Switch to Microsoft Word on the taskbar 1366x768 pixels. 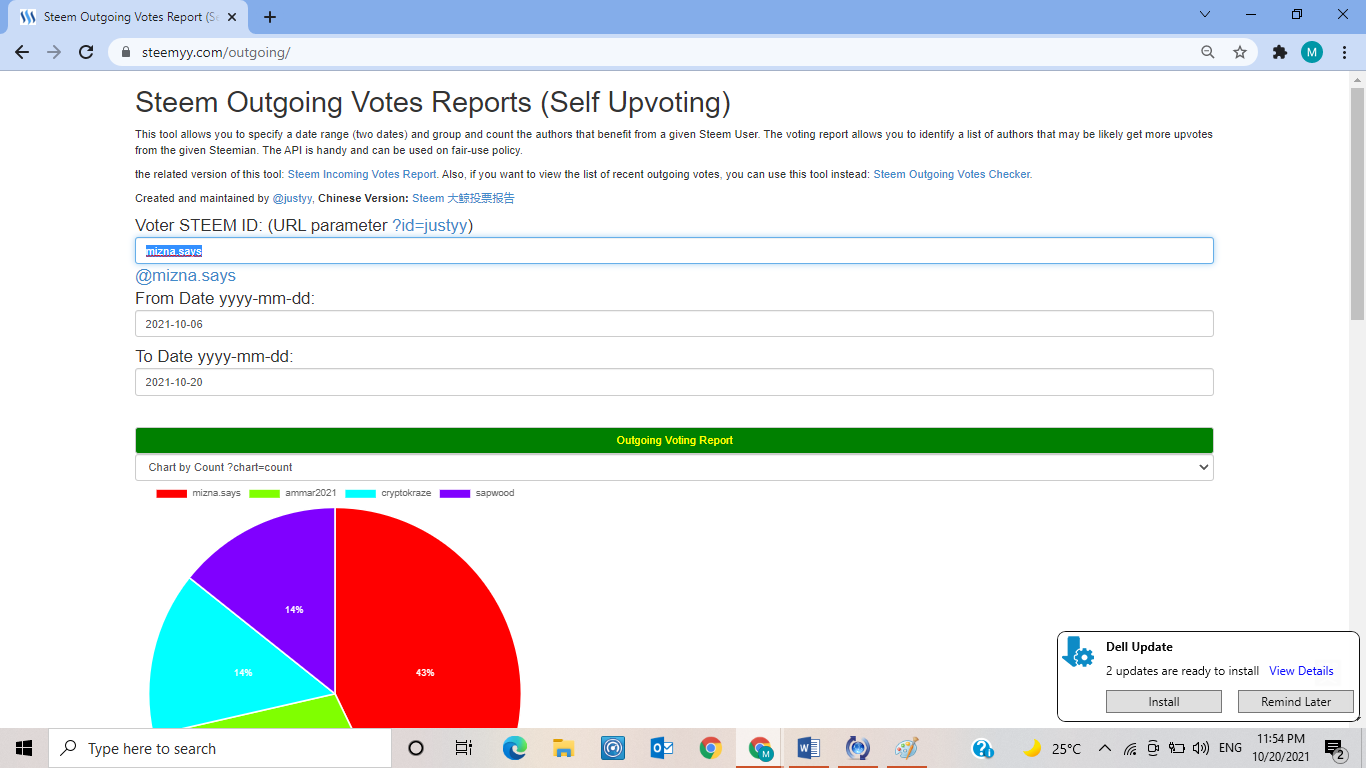[x=809, y=748]
